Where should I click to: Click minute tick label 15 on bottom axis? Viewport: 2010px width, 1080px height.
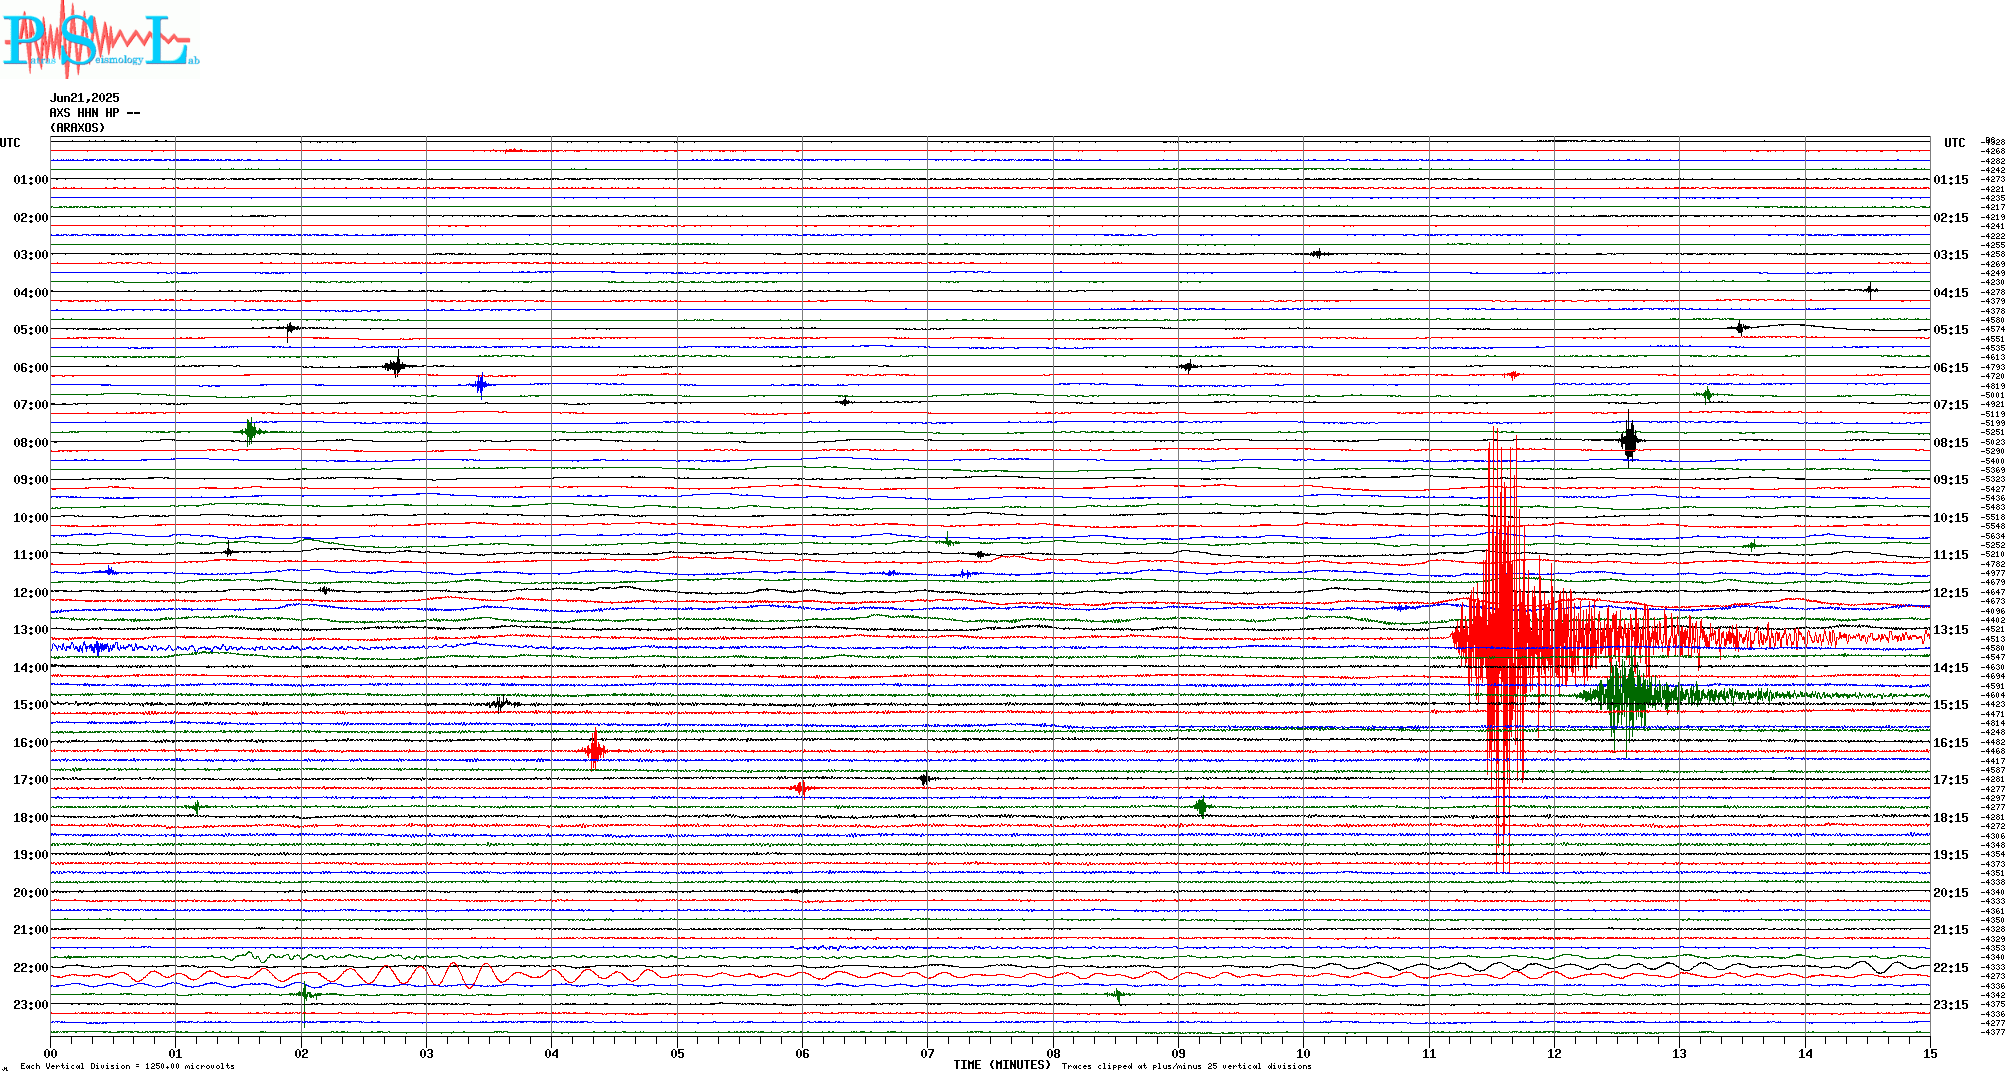click(x=1930, y=1053)
